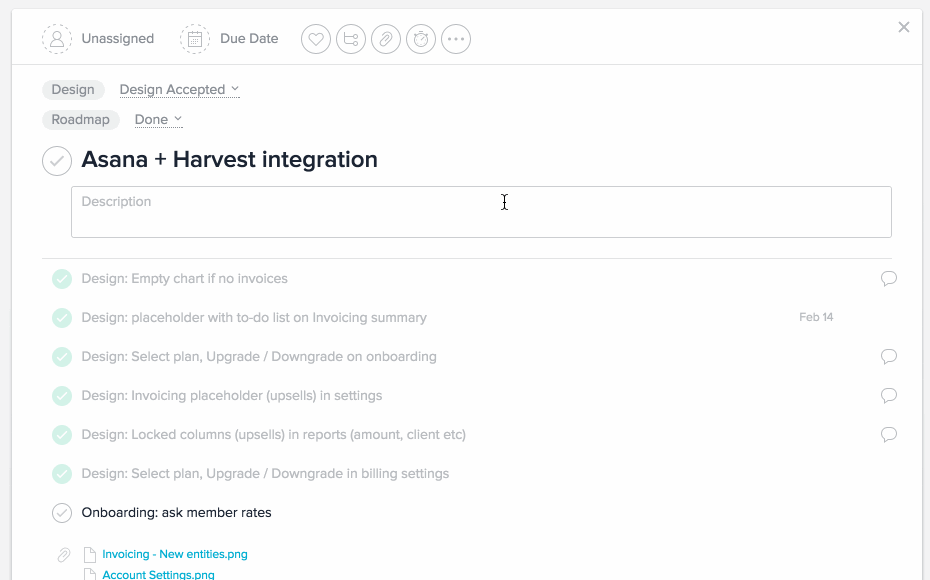Image resolution: width=930 pixels, height=580 pixels.
Task: Open the "Invoicing - New entities.png" attachment
Action: click(x=175, y=554)
